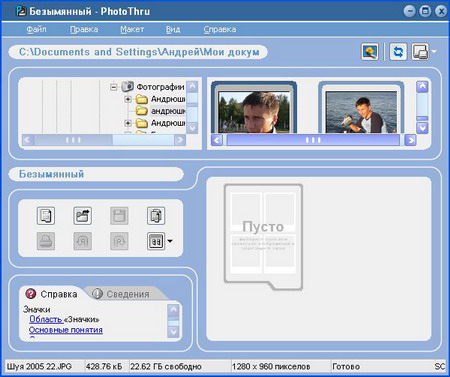The image size is (450, 377).
Task: Click status bar text Готово
Action: [x=346, y=366]
